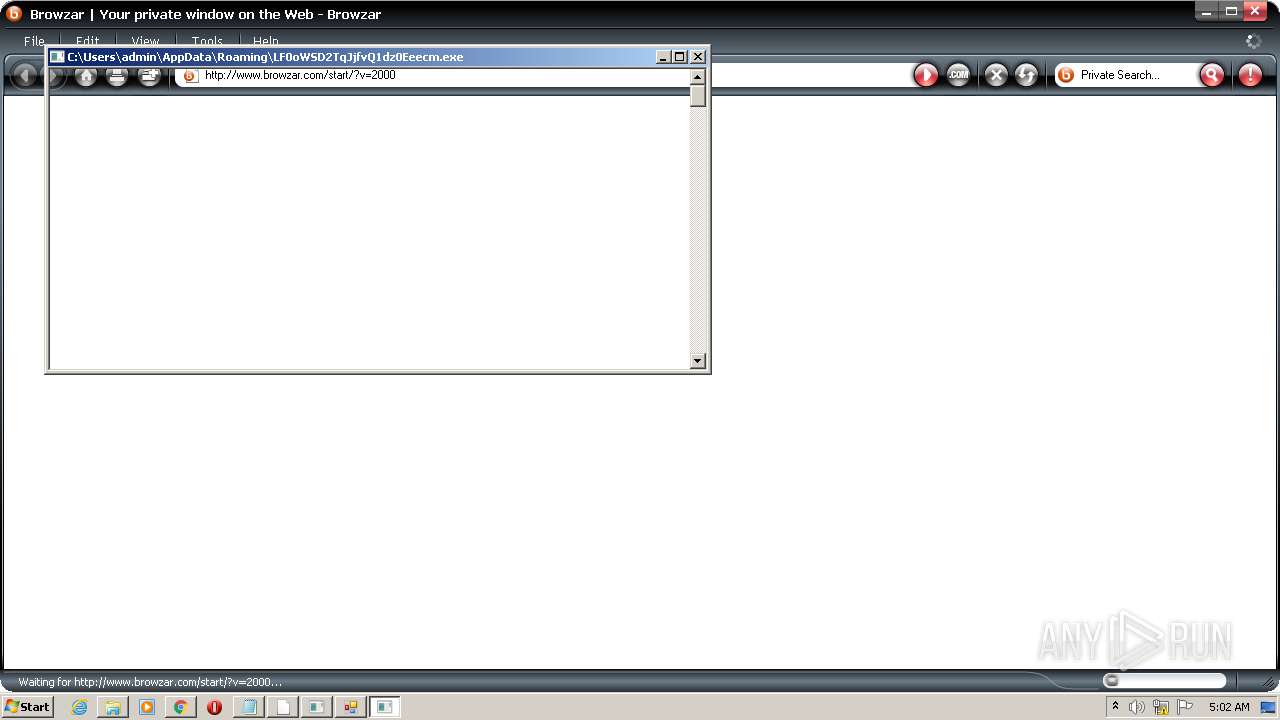Go to the home page in Browzar
The image size is (1280, 720).
pos(86,76)
